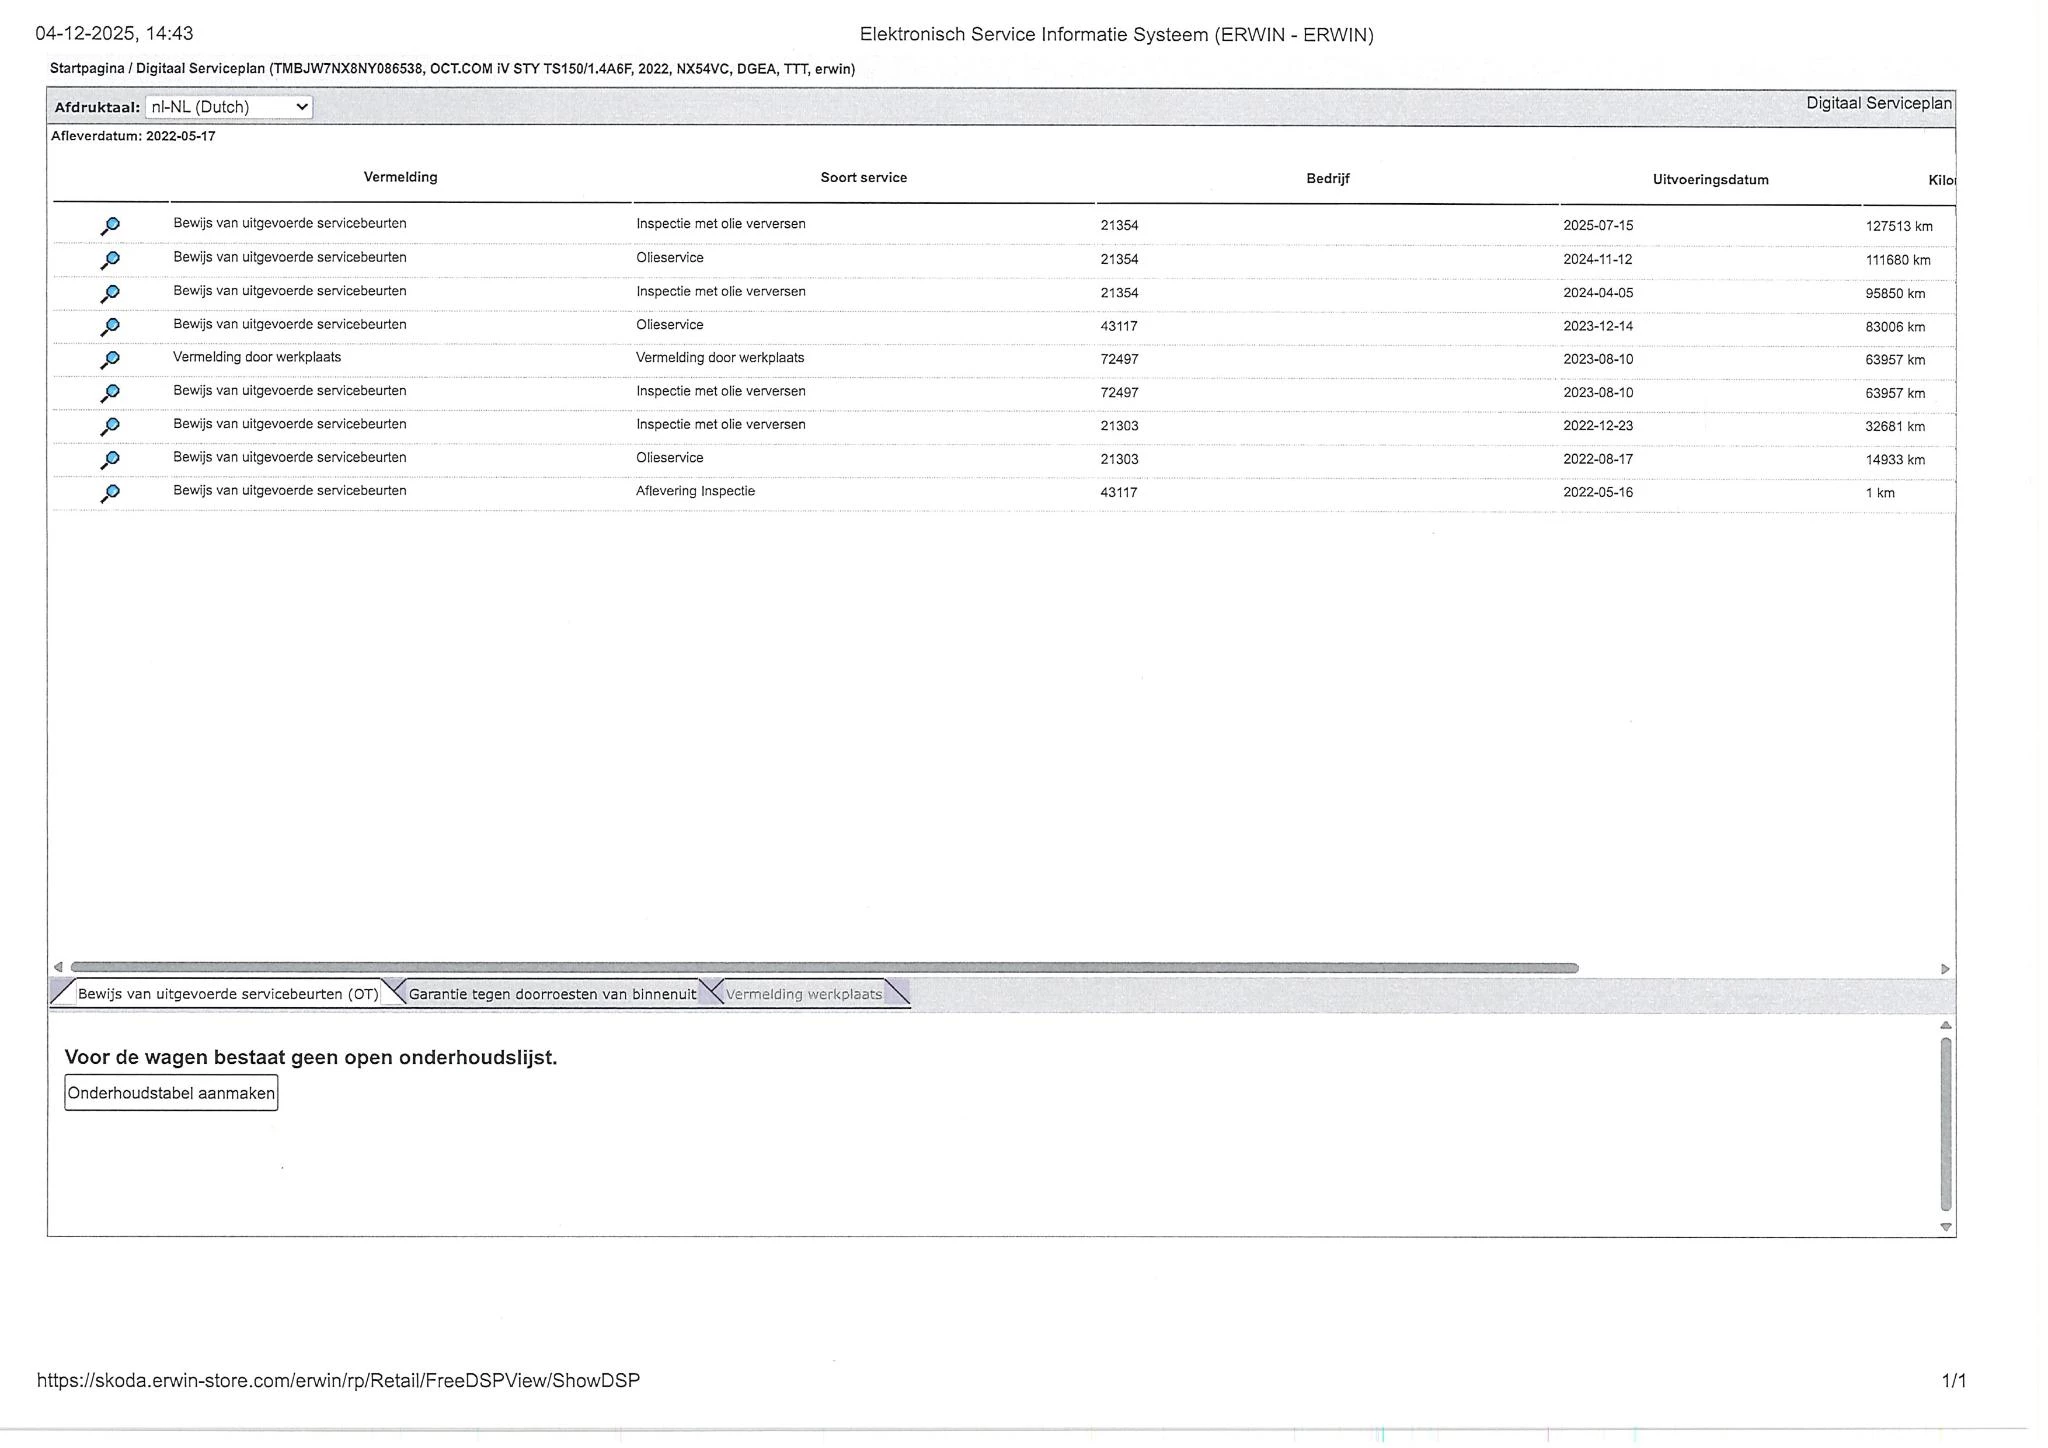Open magnifier for the 83006 km Olieservice
This screenshot has height=1448, width=2048.
(110, 326)
